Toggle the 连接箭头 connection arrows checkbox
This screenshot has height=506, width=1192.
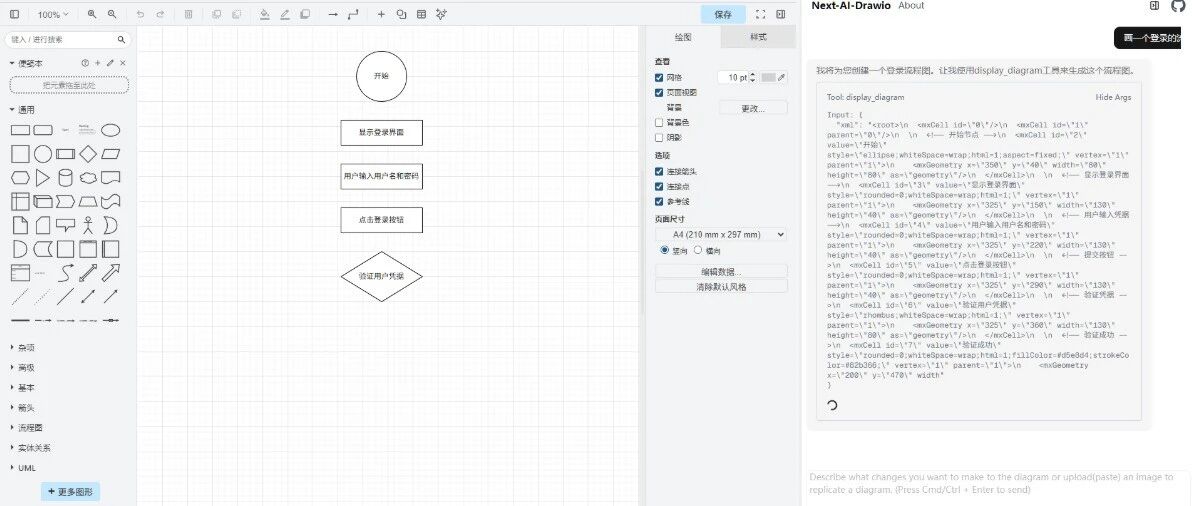tap(659, 172)
